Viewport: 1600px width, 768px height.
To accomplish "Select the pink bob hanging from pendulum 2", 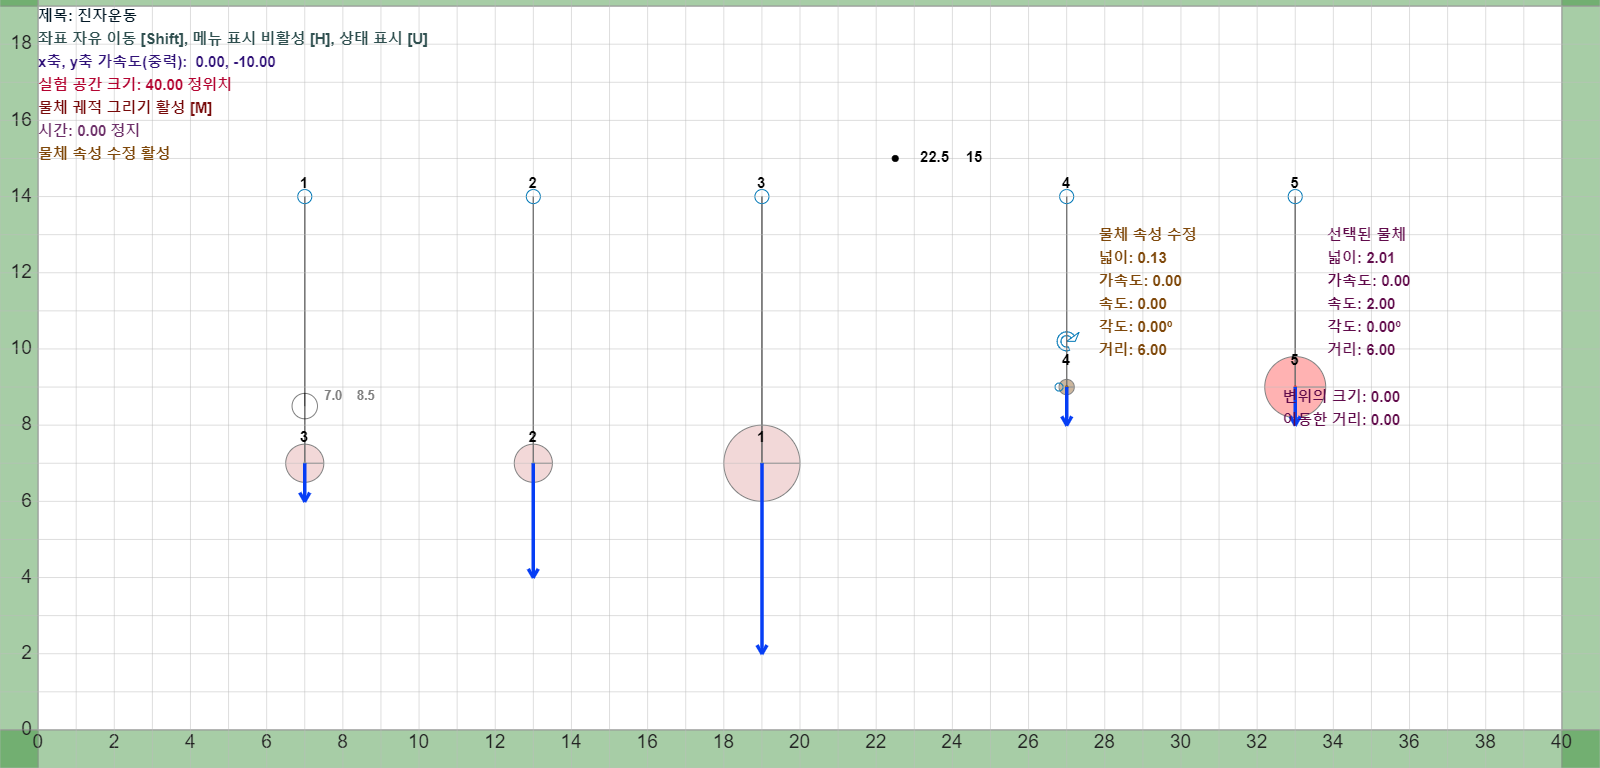I will coord(533,463).
